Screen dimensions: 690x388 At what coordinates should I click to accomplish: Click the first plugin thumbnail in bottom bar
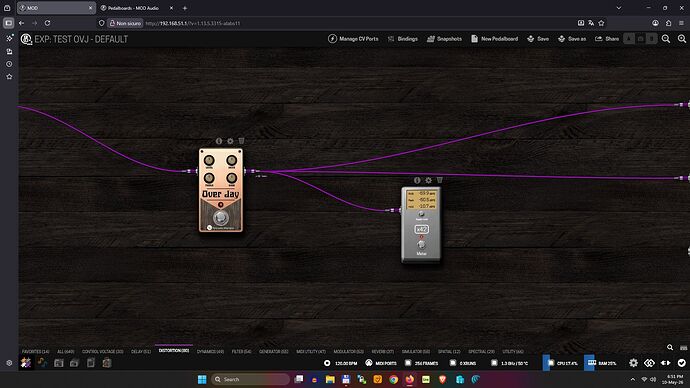[26, 363]
